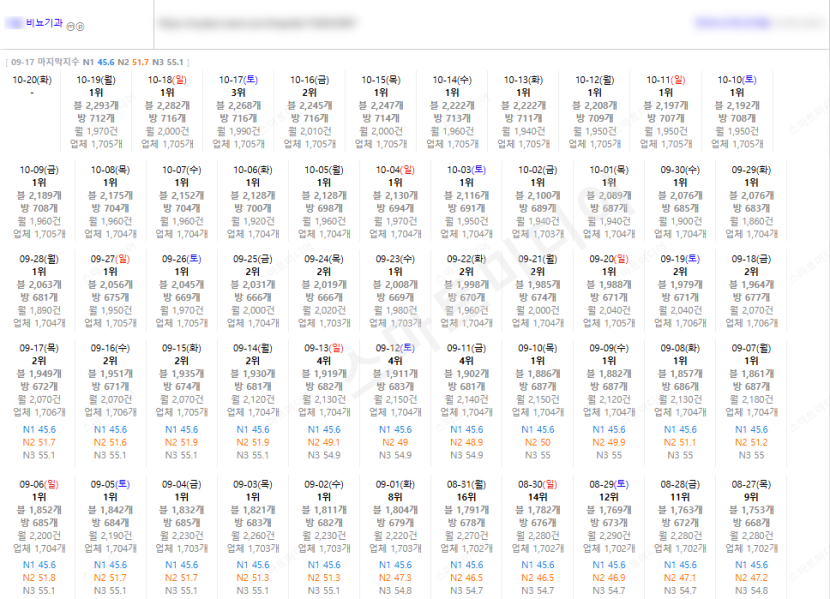
Task: Click '월 2,180건' under 09-07(월)
Action: [751, 399]
